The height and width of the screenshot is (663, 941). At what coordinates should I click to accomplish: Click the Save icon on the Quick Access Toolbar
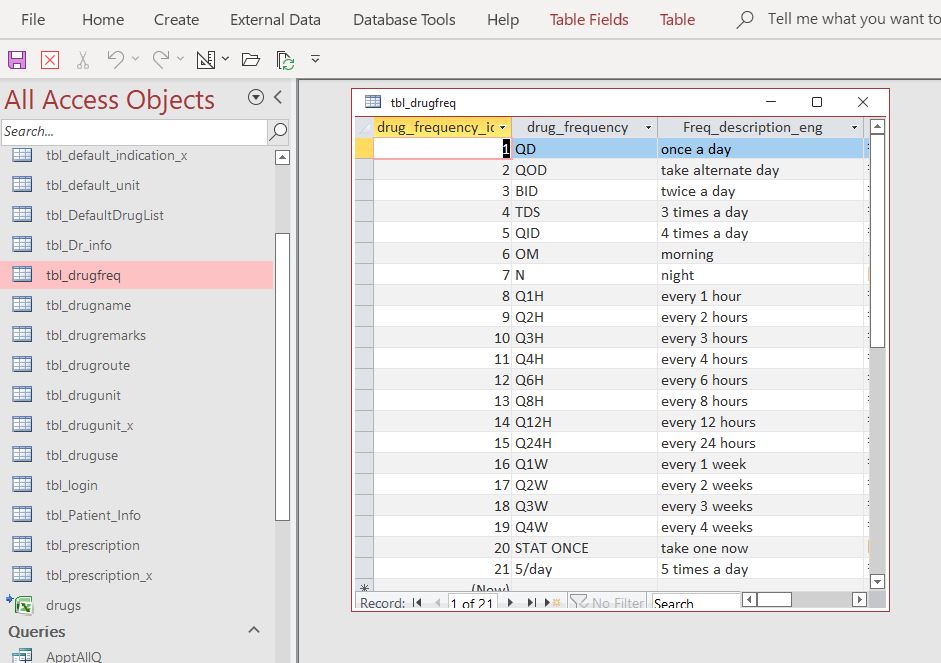[x=17, y=60]
